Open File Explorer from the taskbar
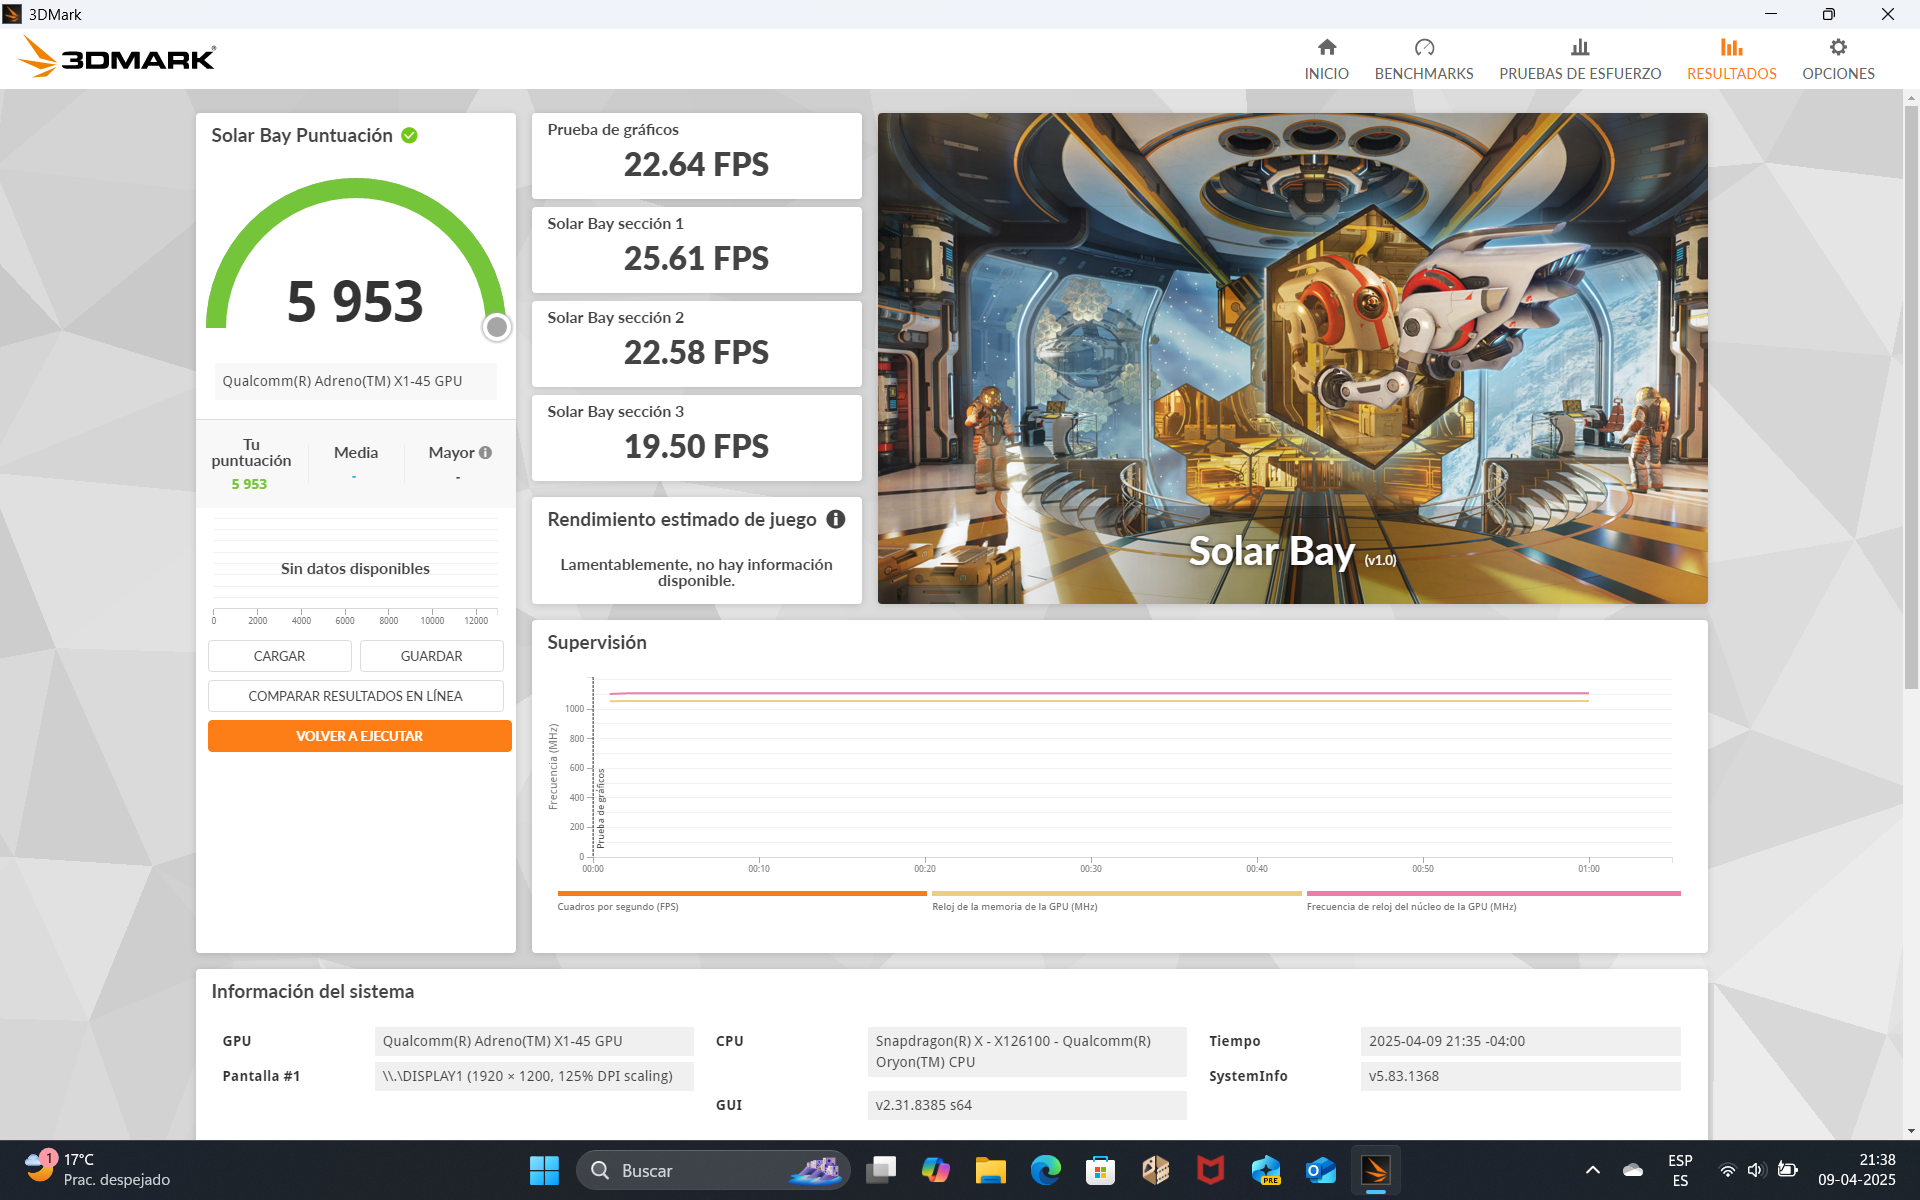This screenshot has height=1200, width=1920. pyautogui.click(x=991, y=1170)
